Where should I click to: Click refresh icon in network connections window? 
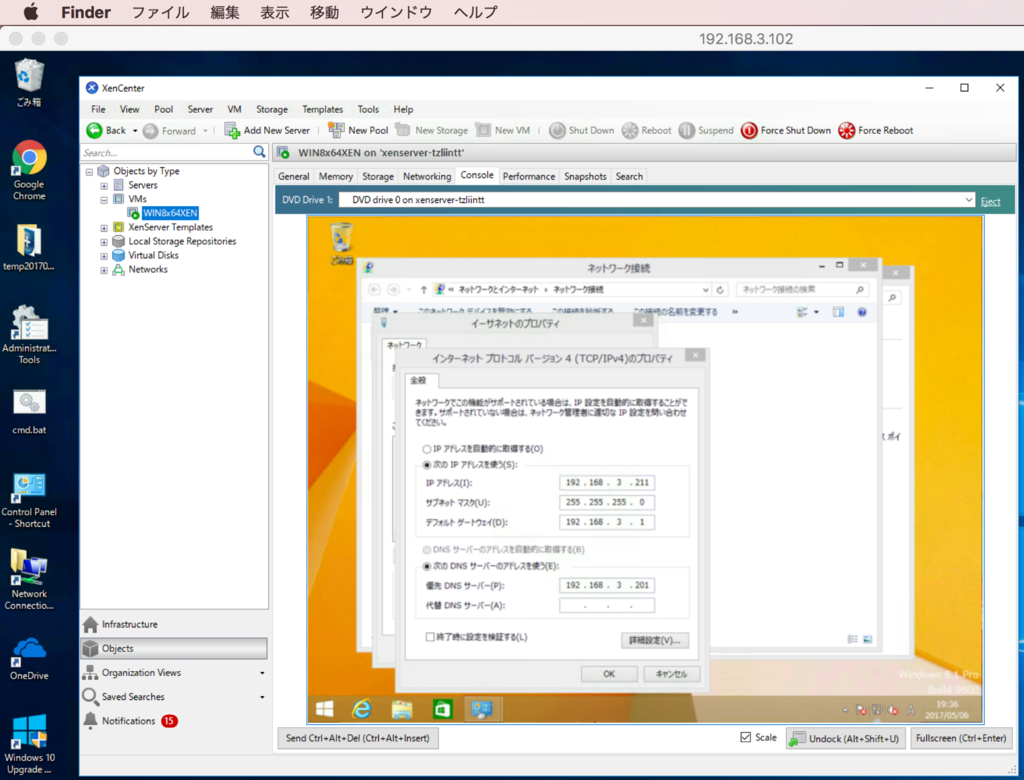(720, 289)
